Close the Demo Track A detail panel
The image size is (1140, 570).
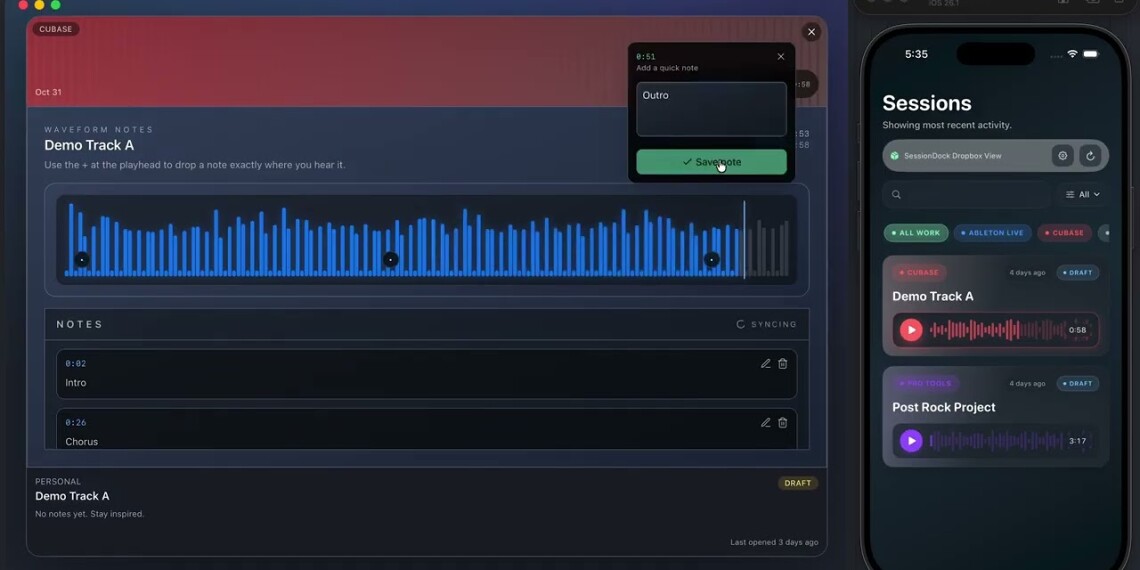coord(811,32)
